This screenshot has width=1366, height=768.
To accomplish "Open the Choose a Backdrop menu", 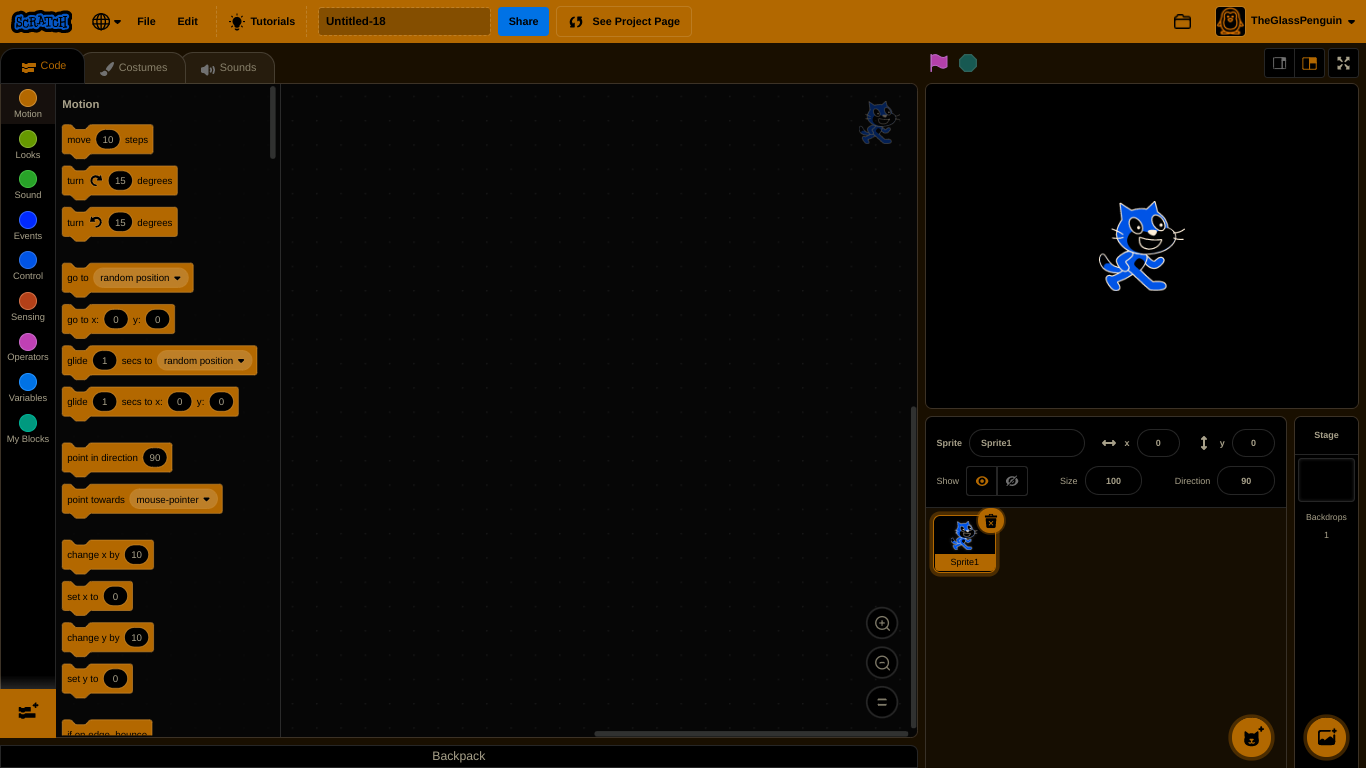I will pos(1326,737).
